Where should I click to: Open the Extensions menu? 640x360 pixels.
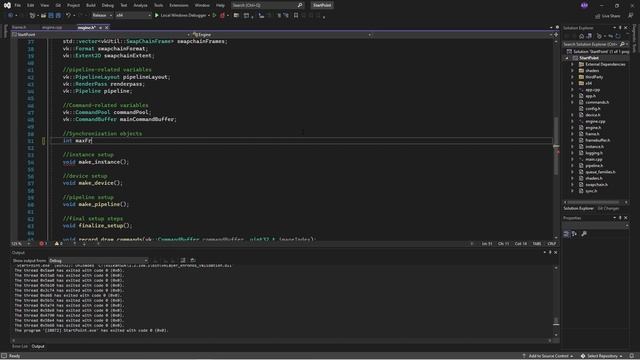coord(179,5)
